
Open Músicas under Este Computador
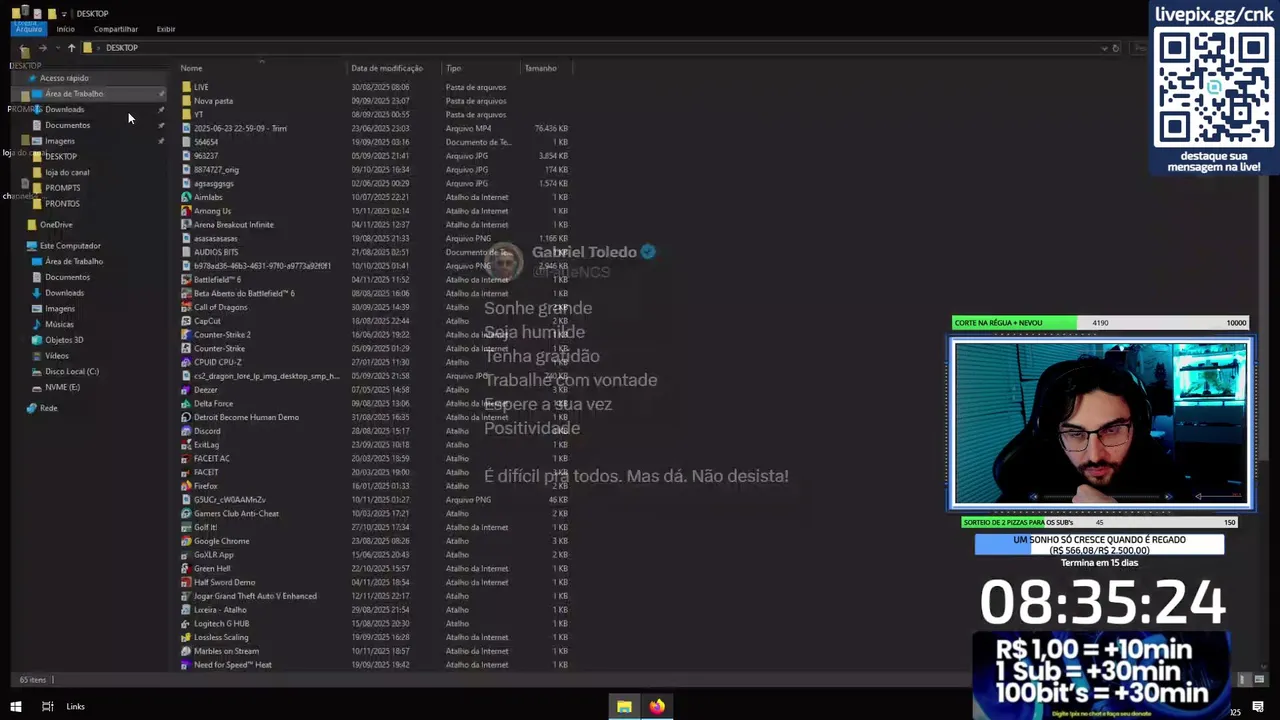[x=59, y=324]
